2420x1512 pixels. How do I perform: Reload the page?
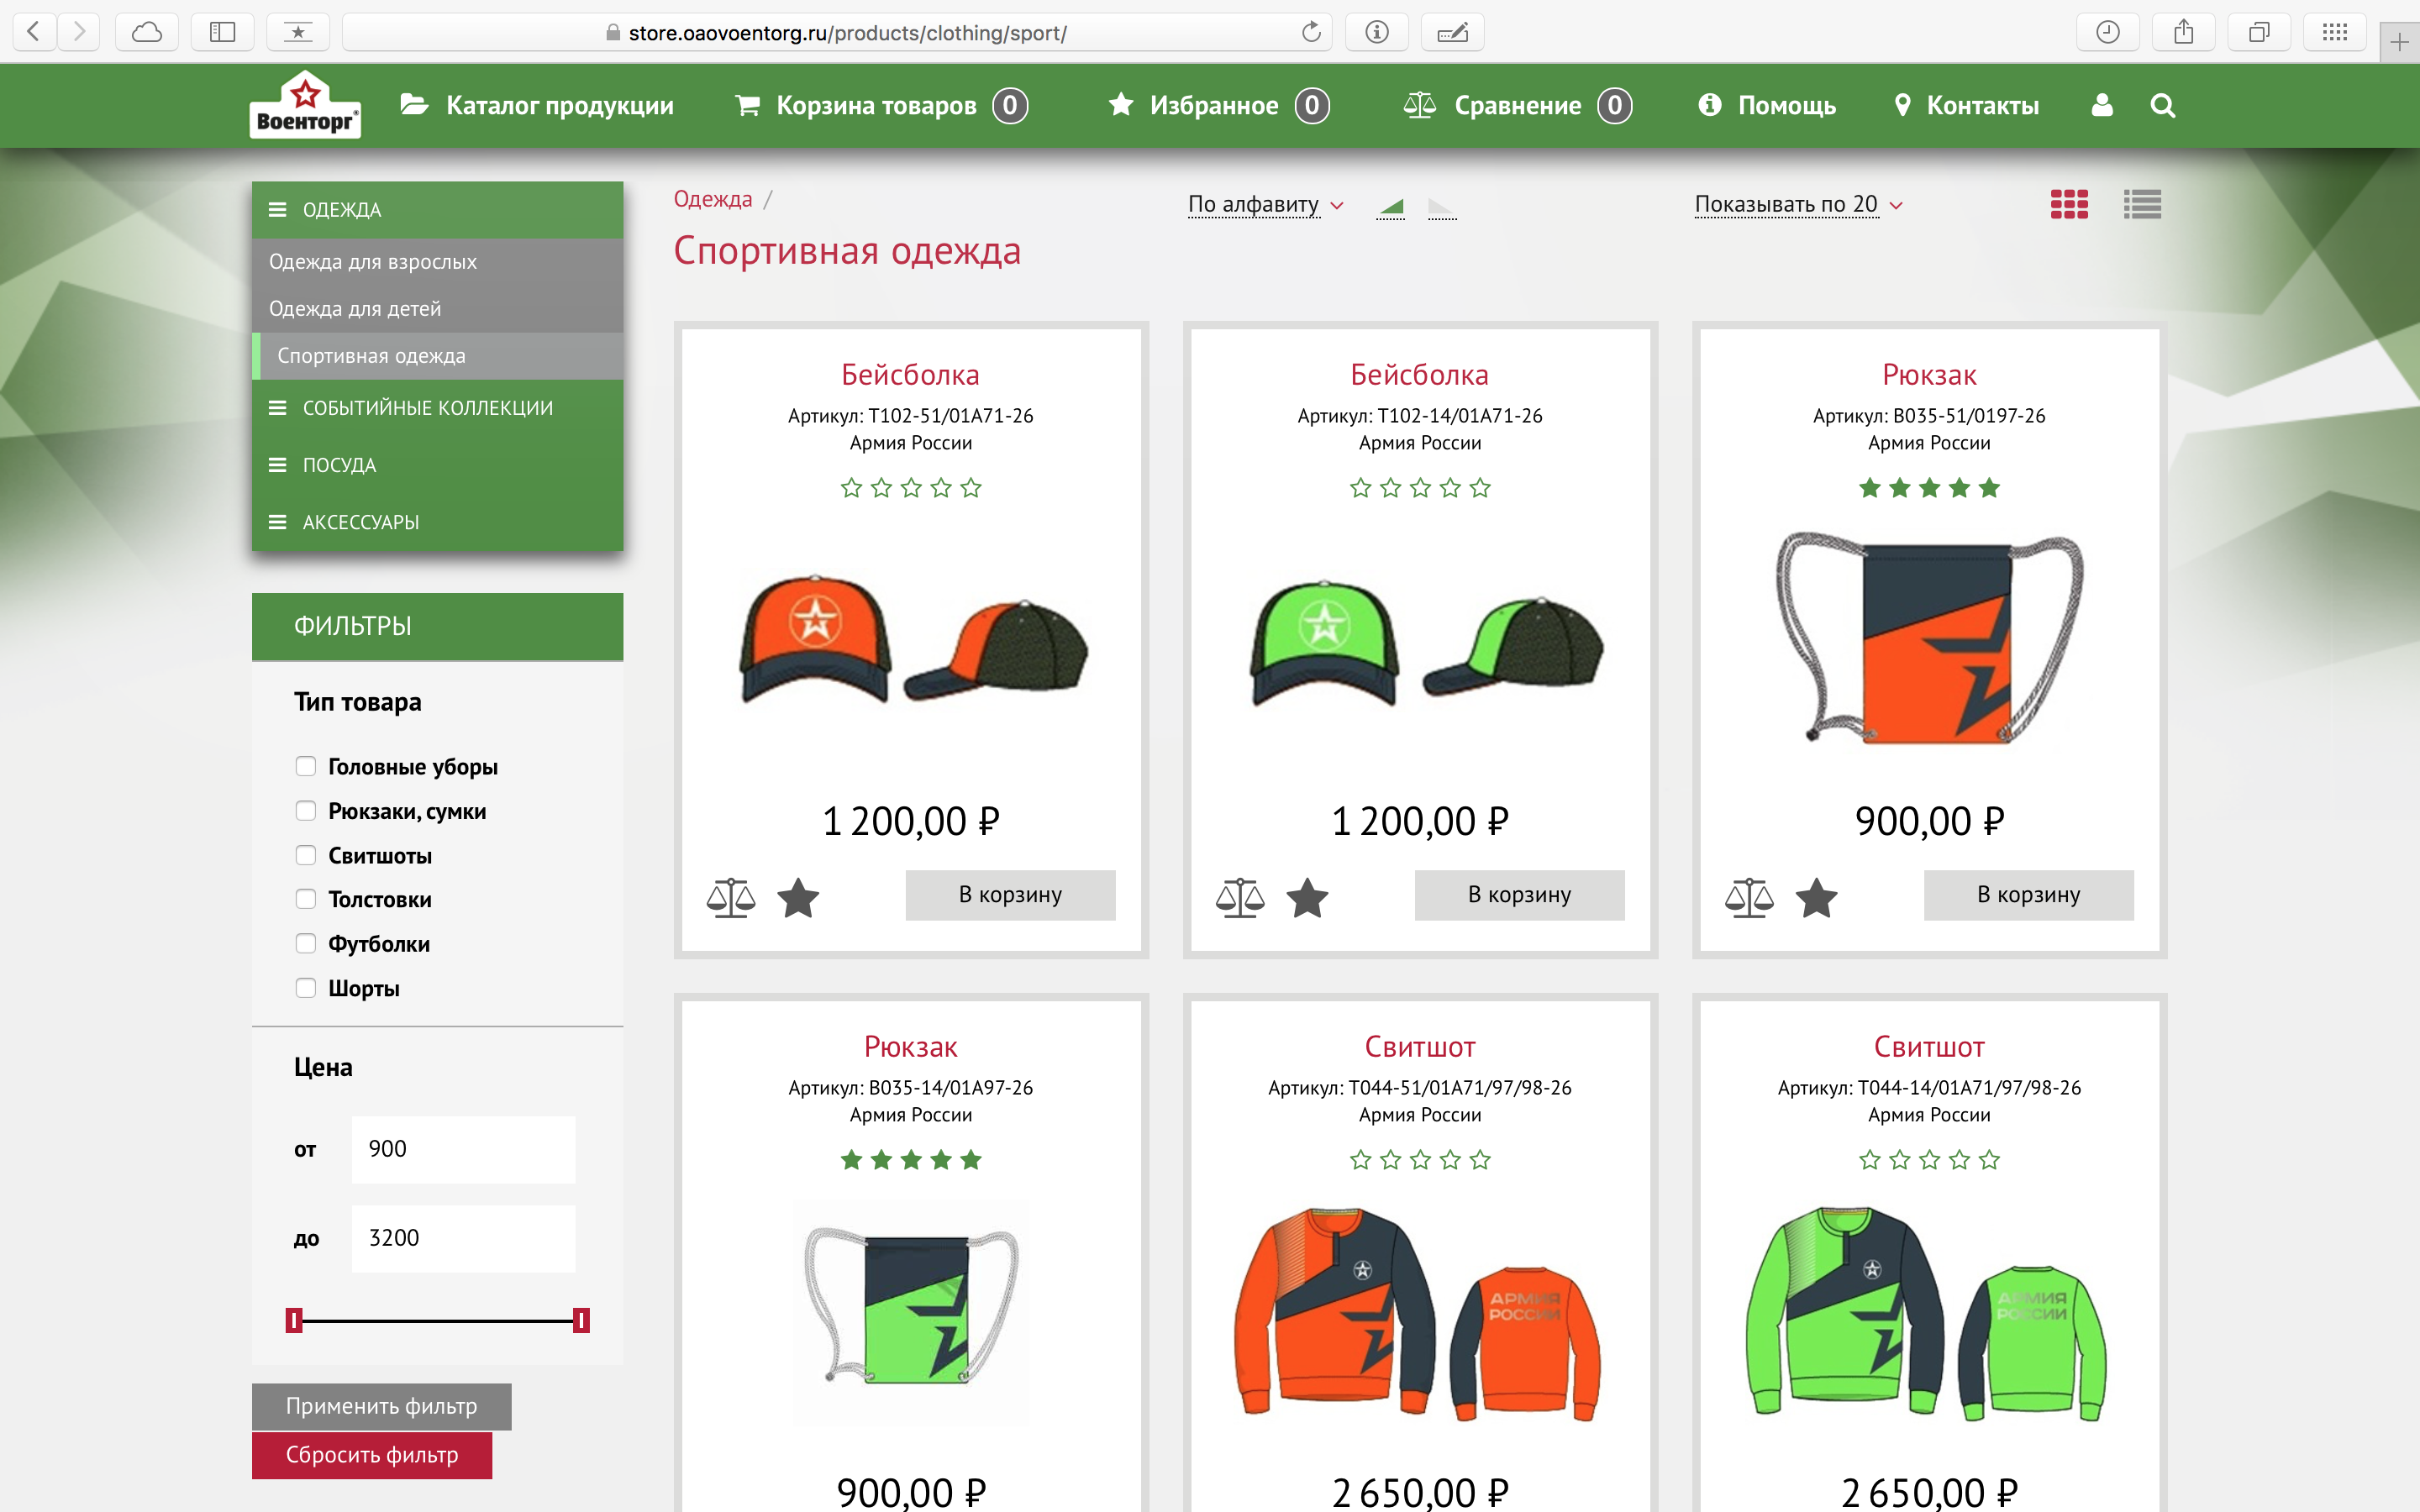point(1311,32)
